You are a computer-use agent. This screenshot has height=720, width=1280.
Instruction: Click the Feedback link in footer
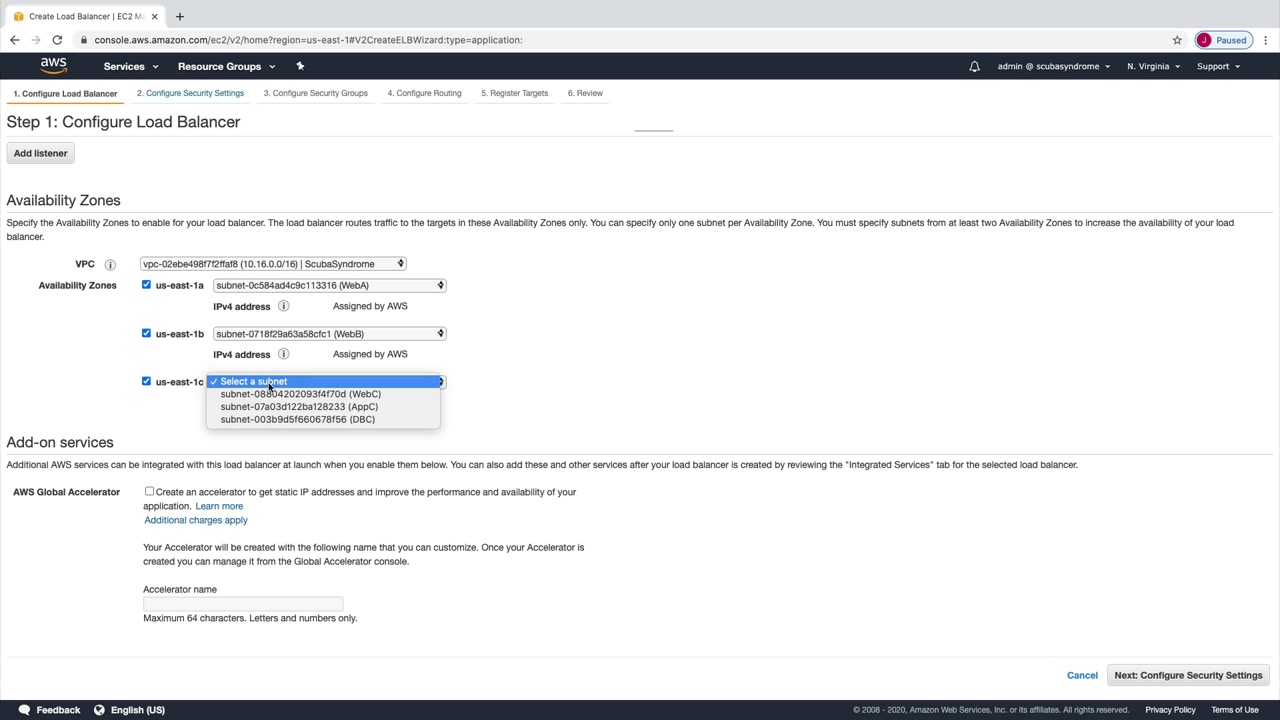click(58, 710)
